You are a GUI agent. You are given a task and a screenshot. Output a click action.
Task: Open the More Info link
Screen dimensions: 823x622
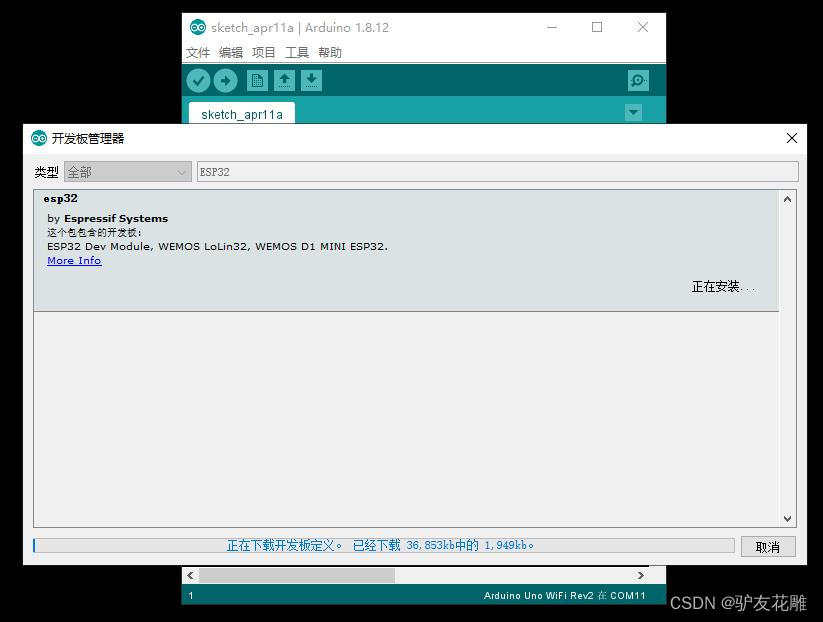pos(74,261)
